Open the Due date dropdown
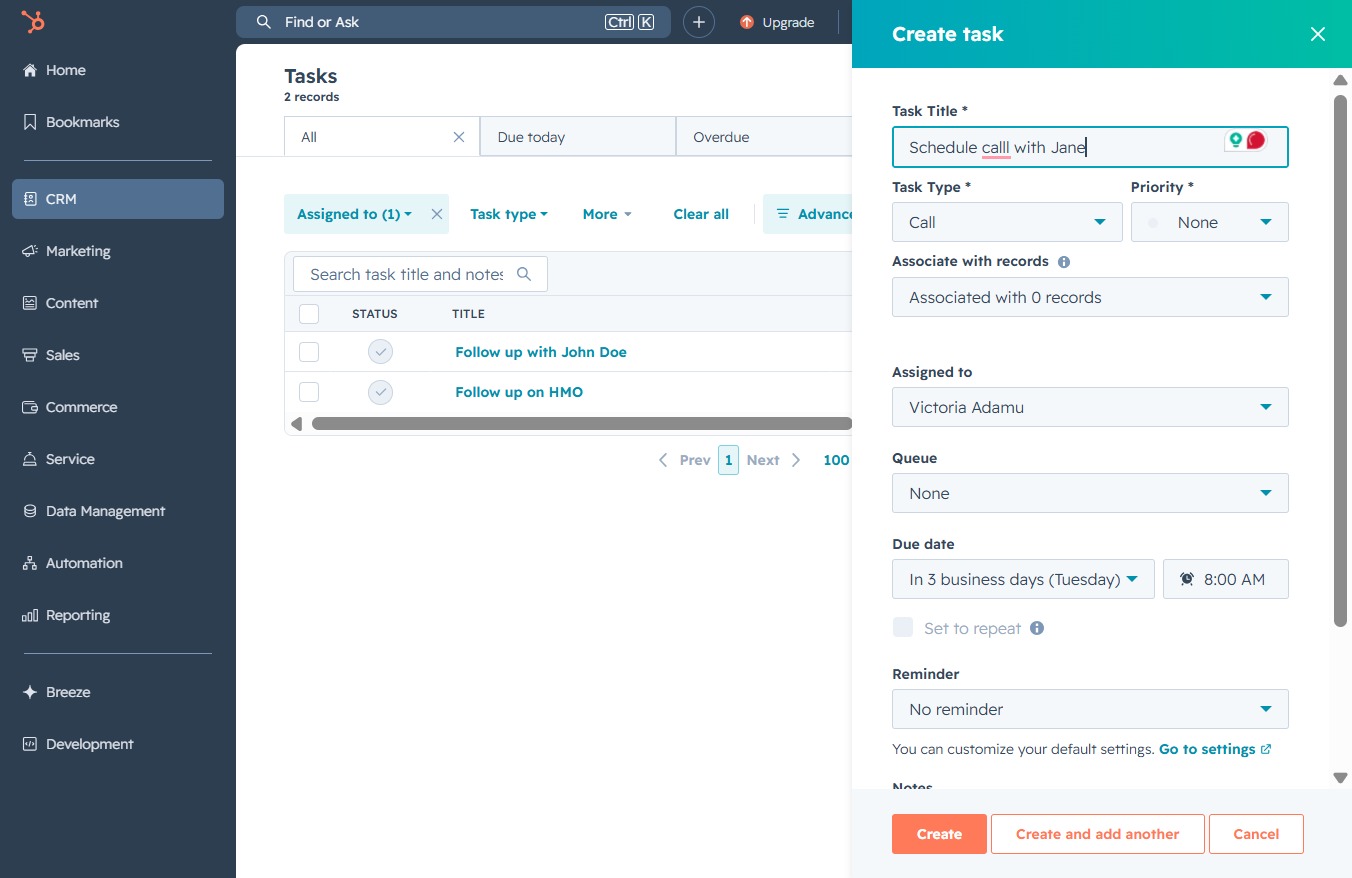1352x878 pixels. tap(1023, 579)
